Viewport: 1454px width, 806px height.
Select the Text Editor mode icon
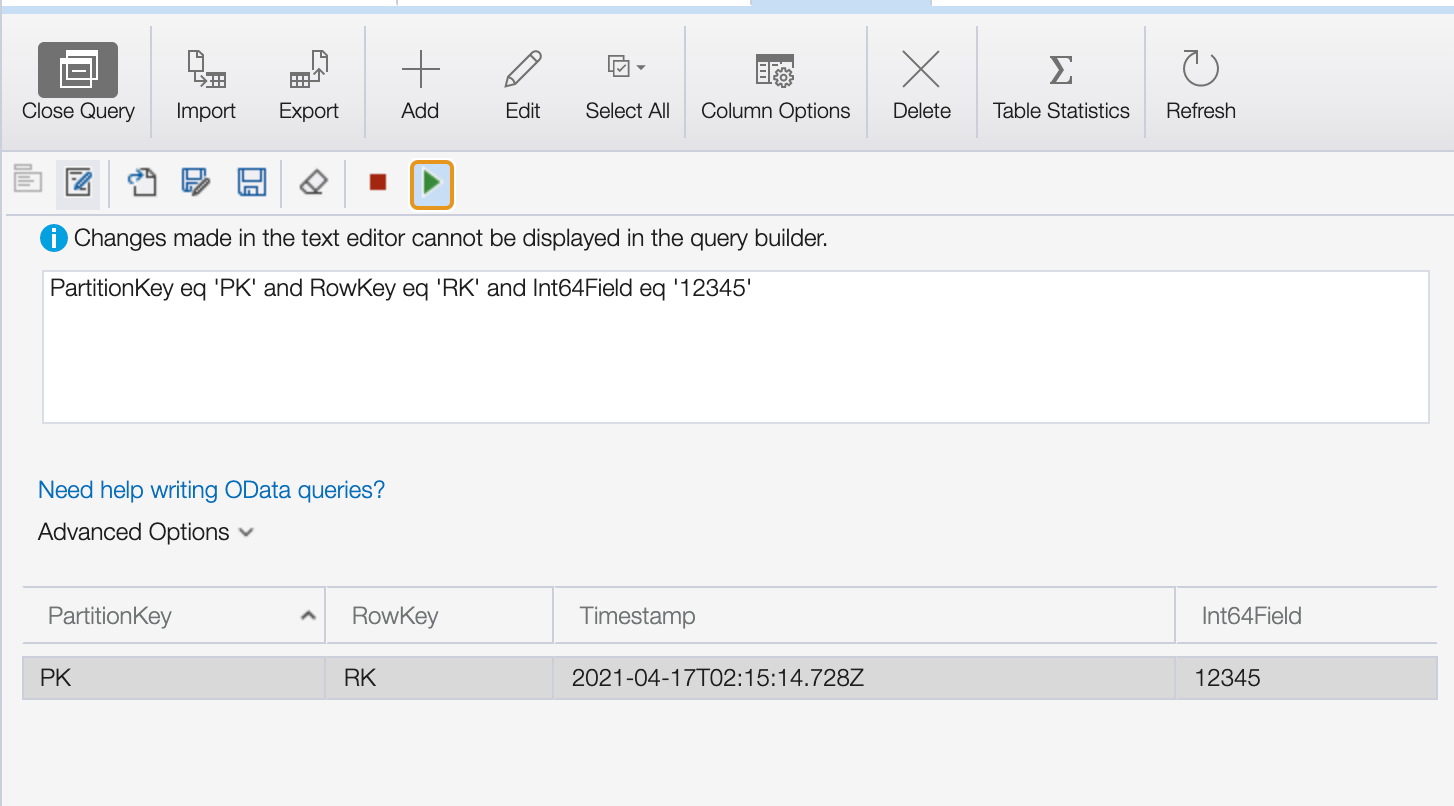click(78, 183)
